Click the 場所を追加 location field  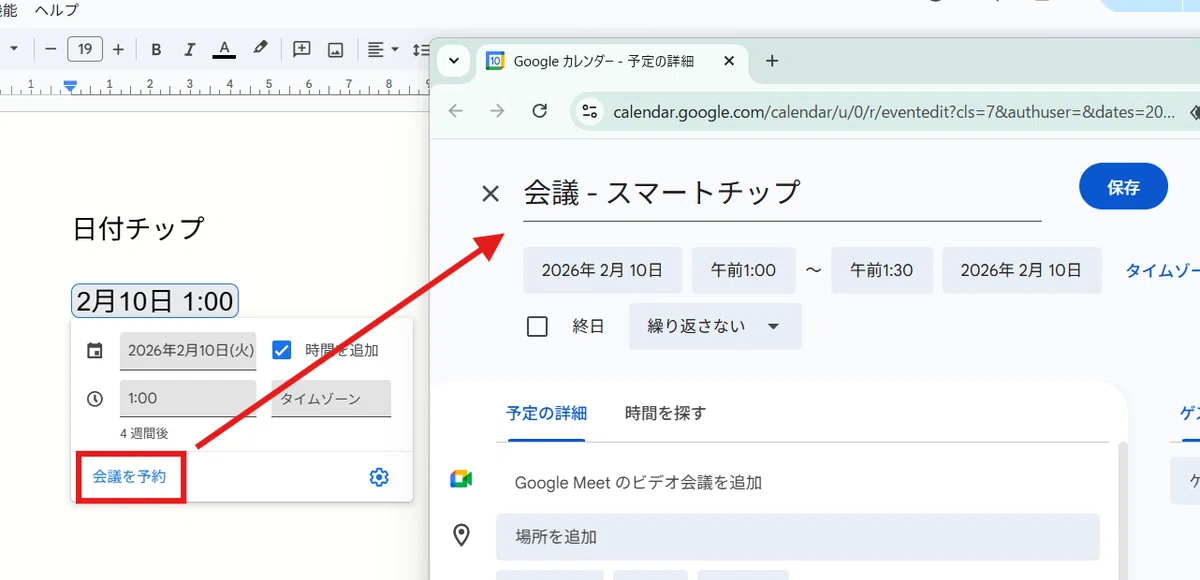pos(797,537)
